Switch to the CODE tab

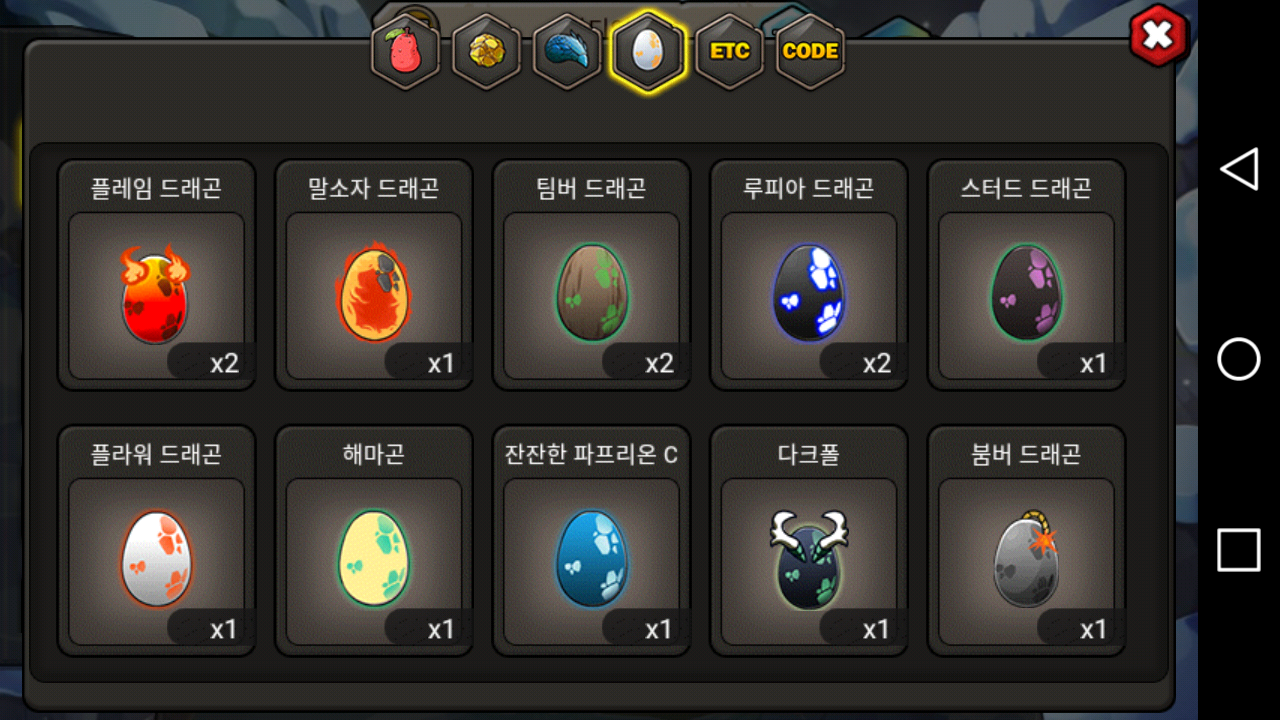click(810, 52)
